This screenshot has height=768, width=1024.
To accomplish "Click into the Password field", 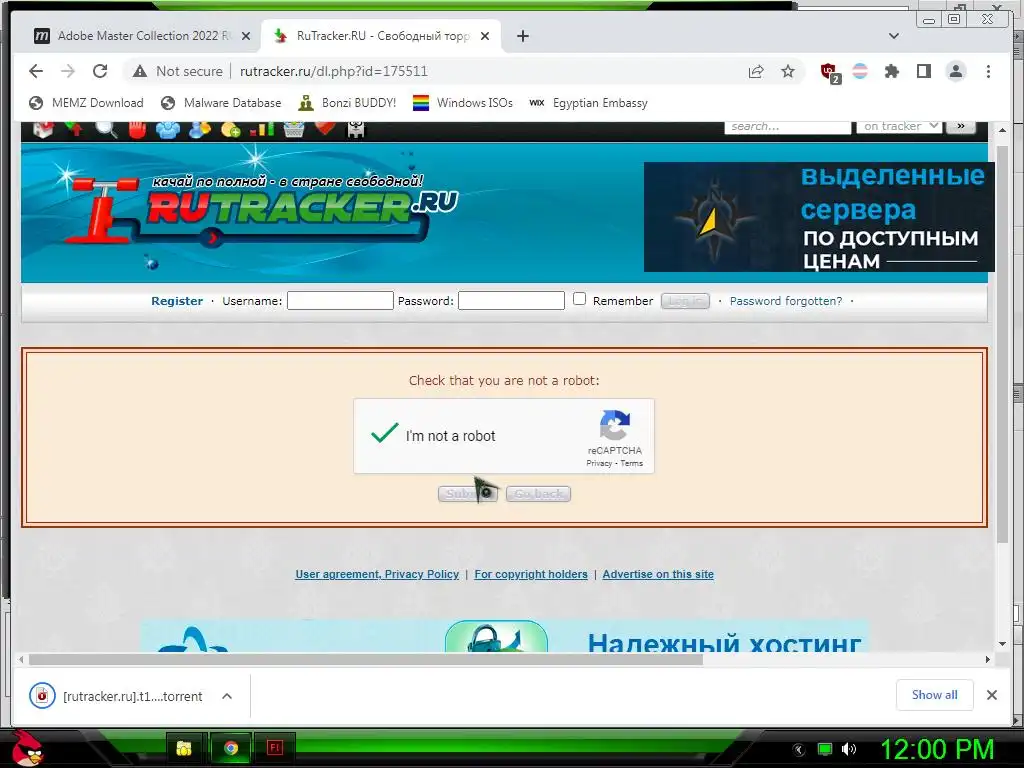I will click(x=511, y=300).
